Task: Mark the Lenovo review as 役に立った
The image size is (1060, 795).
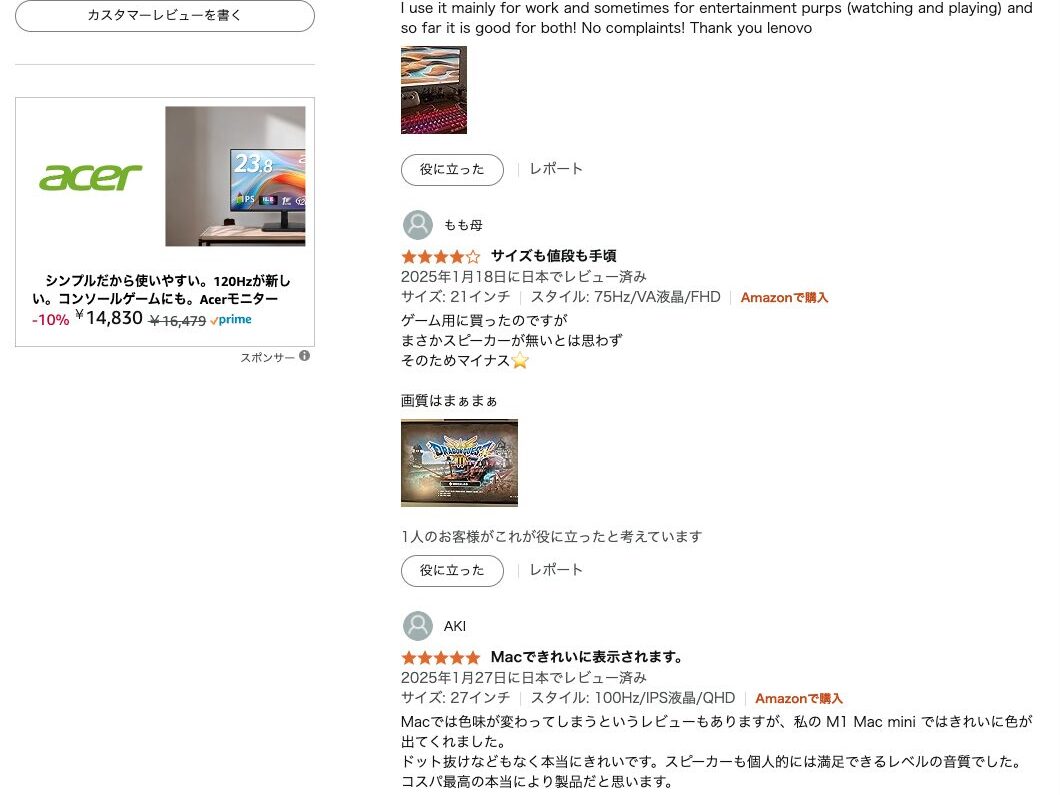Action: tap(452, 170)
